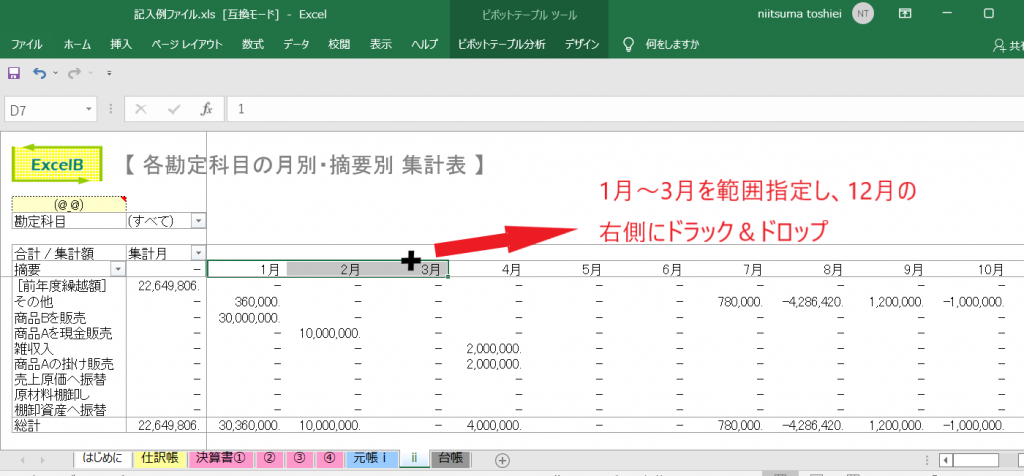Save the workbook with the purple disk icon
Image resolution: width=1024 pixels, height=476 pixels.
[x=13, y=73]
